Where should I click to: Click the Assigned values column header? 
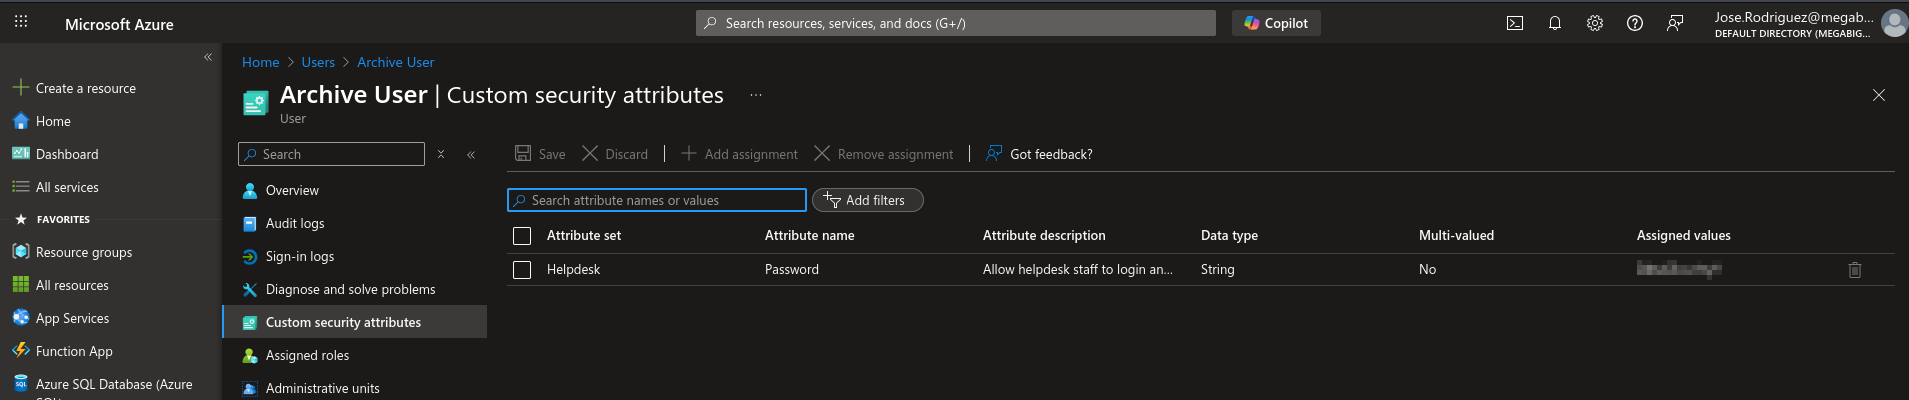(x=1683, y=235)
